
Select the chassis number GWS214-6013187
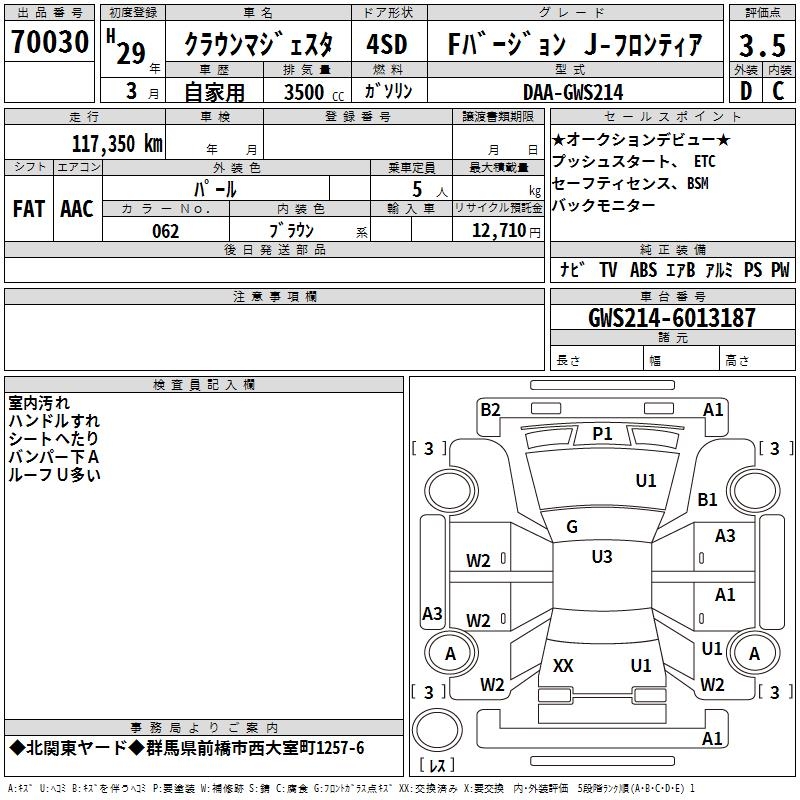point(672,317)
